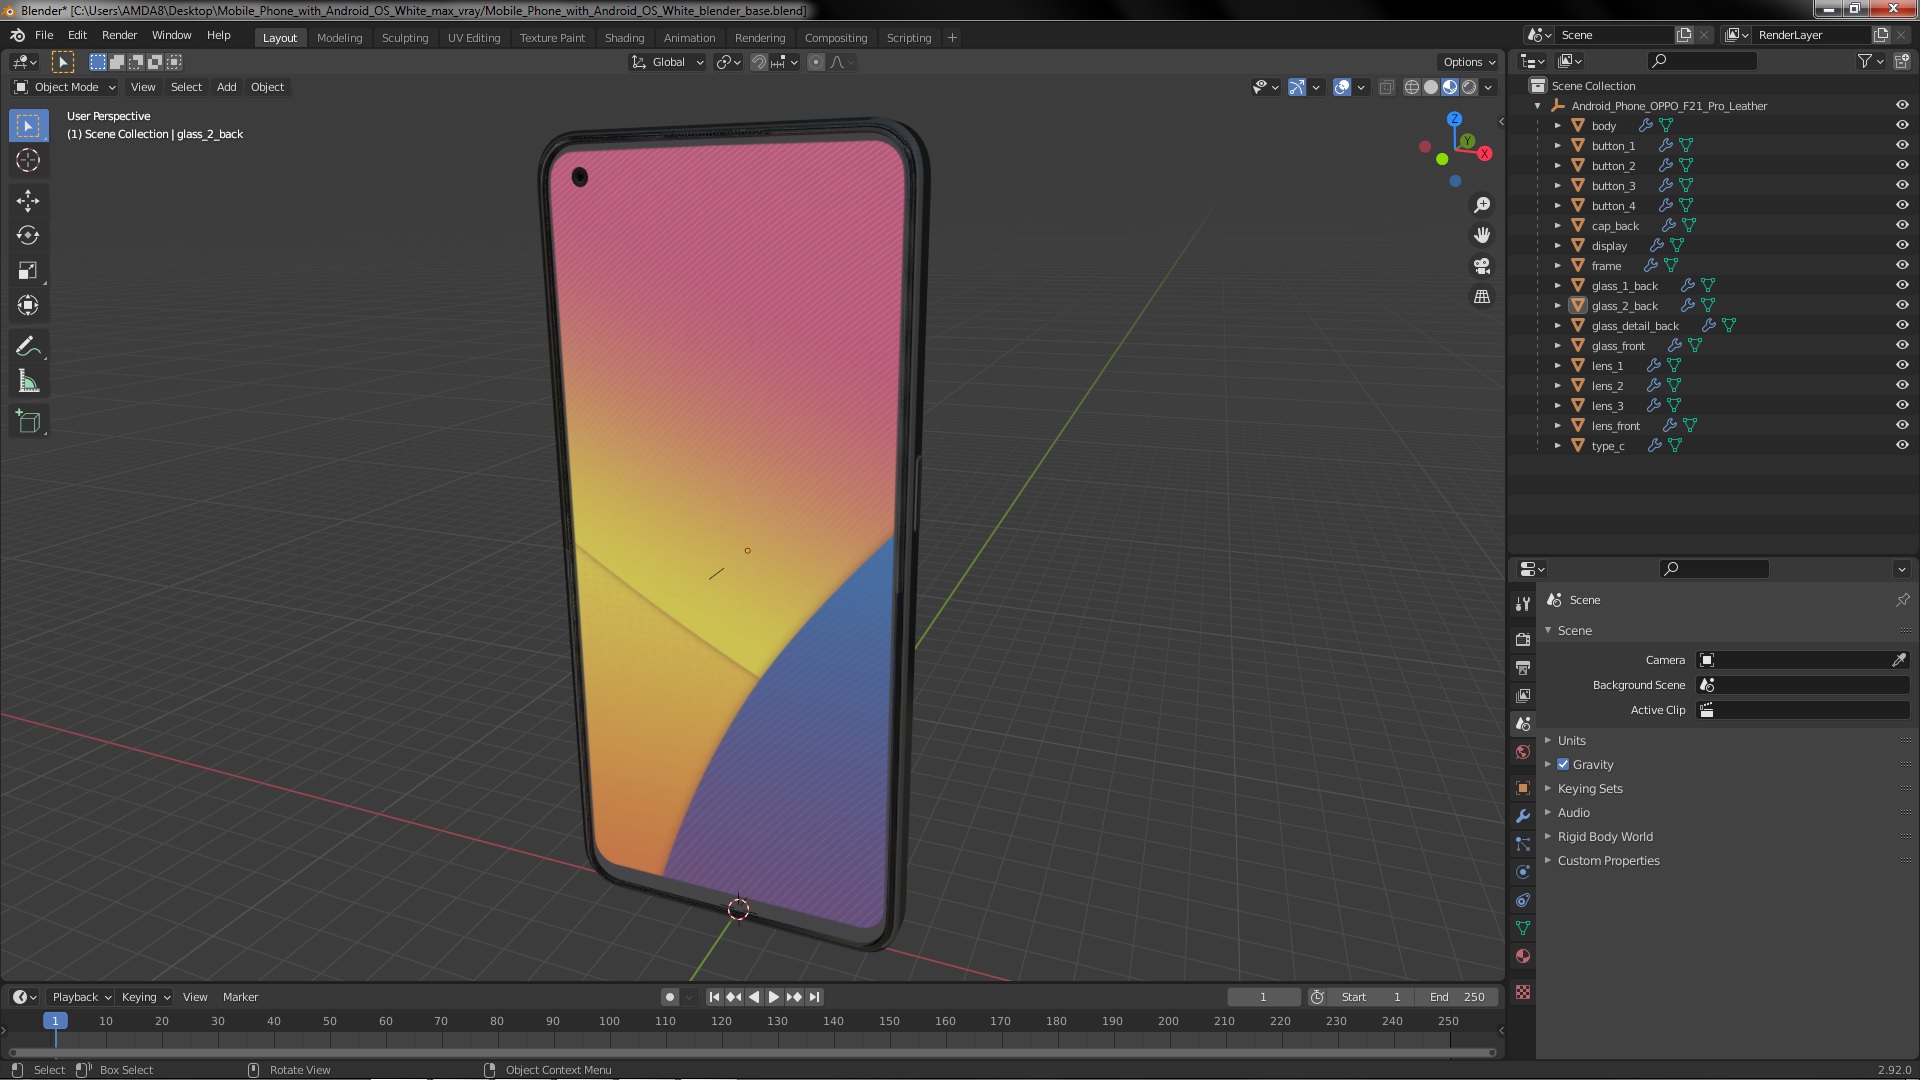The height and width of the screenshot is (1080, 1920).
Task: Activate the Transform tool
Action: (x=28, y=305)
